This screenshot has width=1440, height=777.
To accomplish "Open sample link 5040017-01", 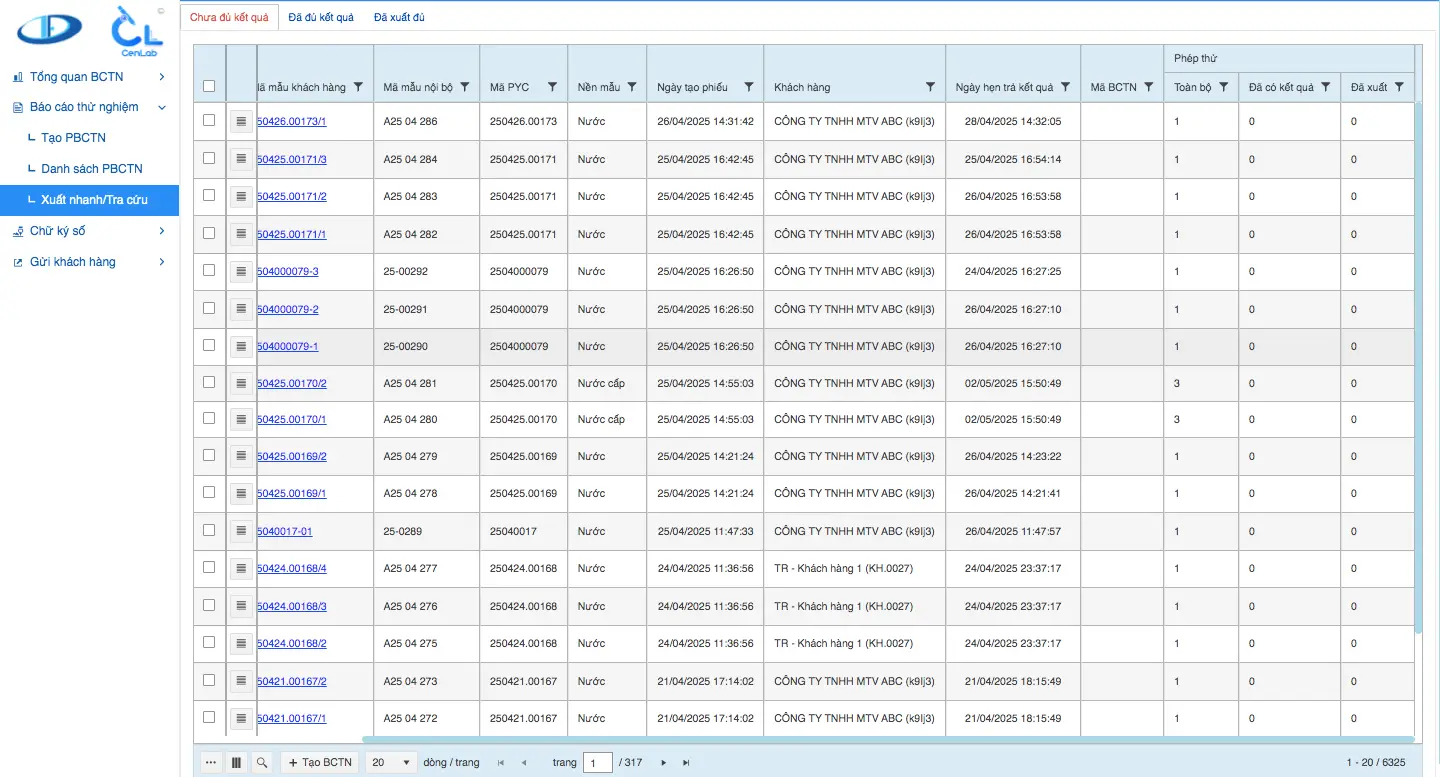I will [x=285, y=531].
